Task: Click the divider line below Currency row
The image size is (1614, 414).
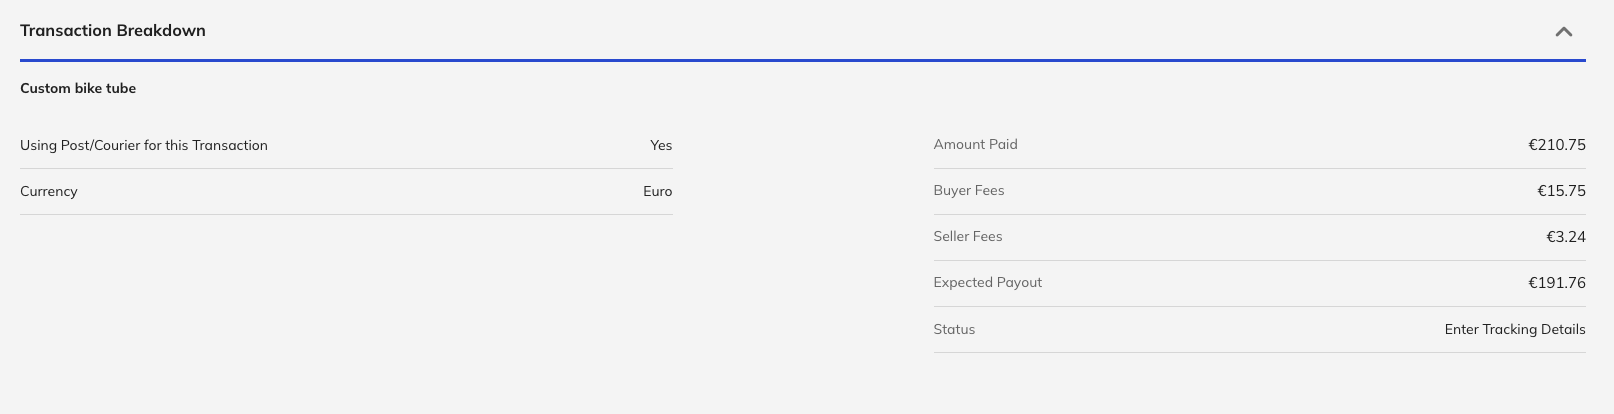Action: (346, 214)
